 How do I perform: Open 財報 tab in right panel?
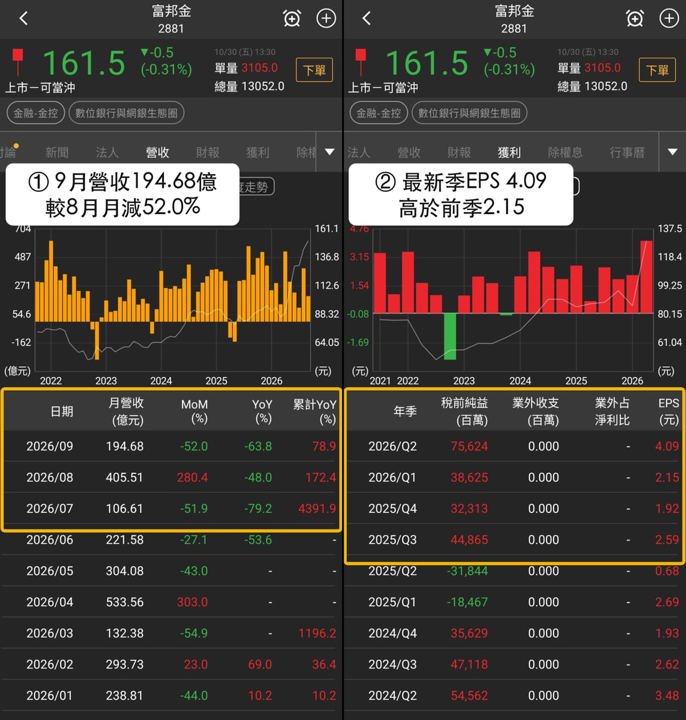459,152
